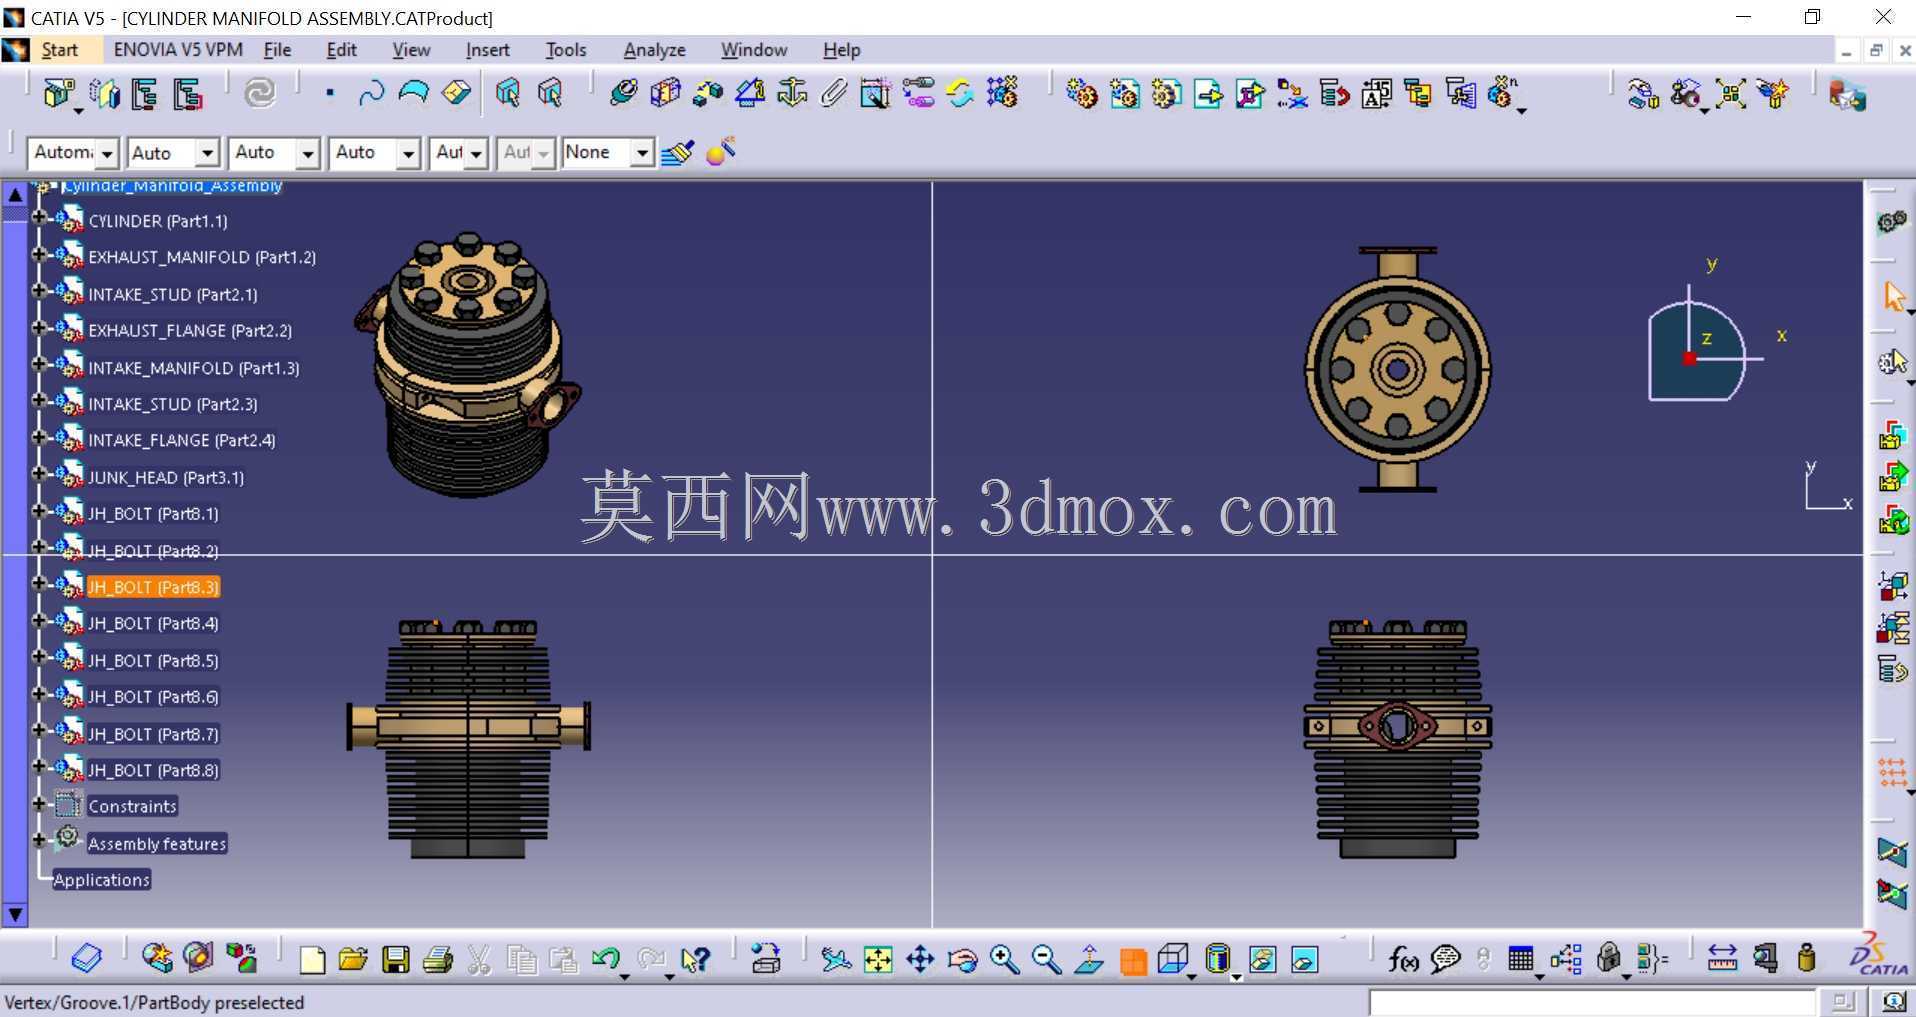Click the New document icon
This screenshot has width=1916, height=1017.
click(x=312, y=960)
